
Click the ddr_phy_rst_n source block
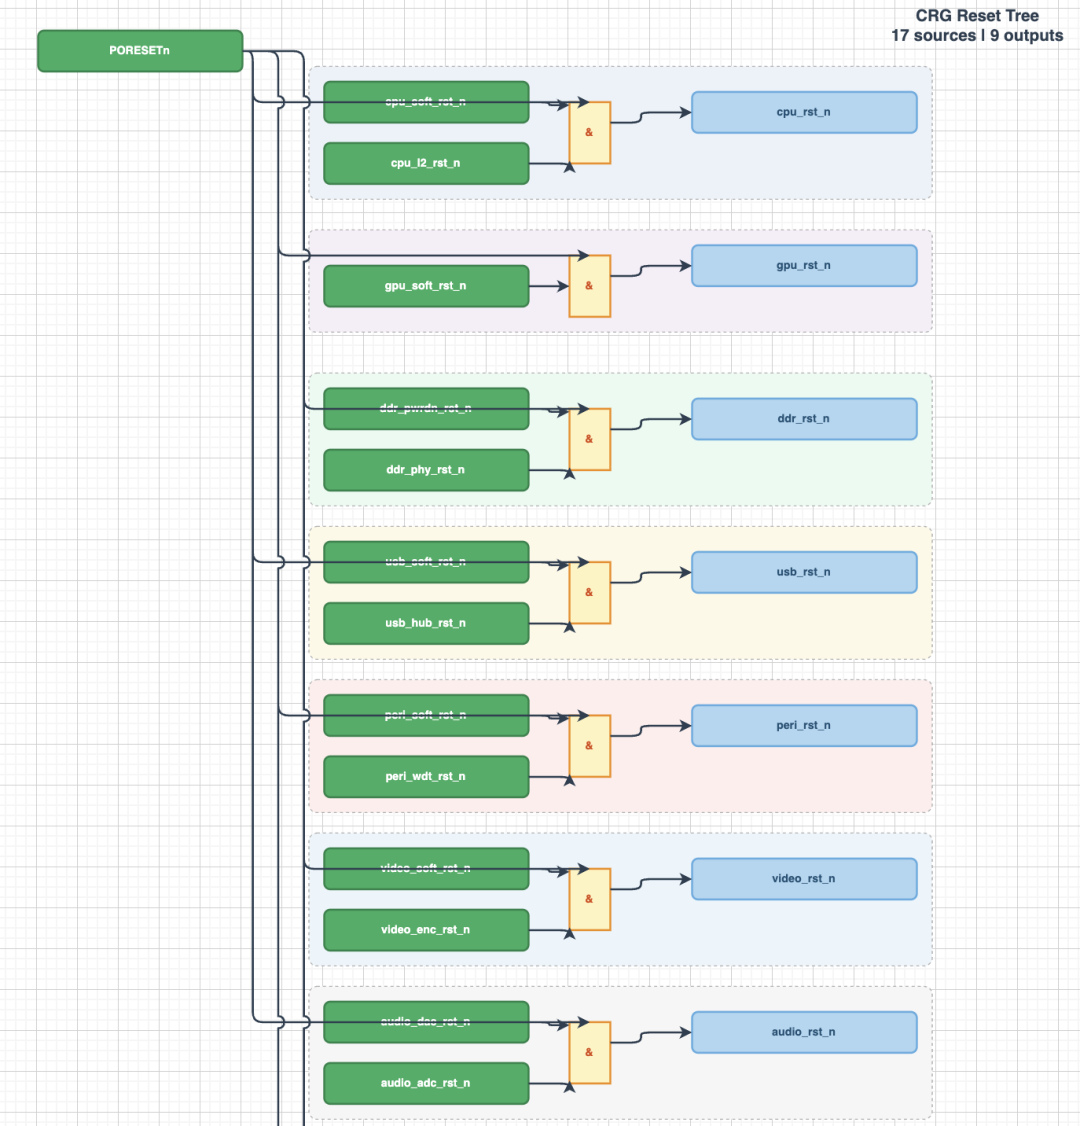(427, 470)
